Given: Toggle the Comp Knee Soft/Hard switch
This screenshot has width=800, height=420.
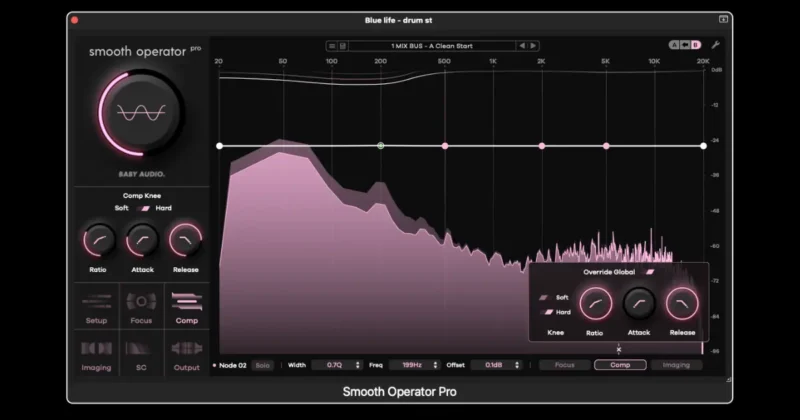Looking at the screenshot, I should point(145,208).
